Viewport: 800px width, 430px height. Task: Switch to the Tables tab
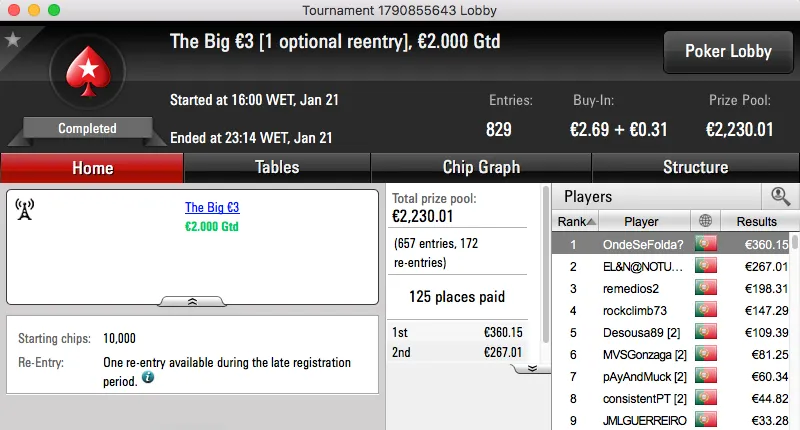(277, 167)
